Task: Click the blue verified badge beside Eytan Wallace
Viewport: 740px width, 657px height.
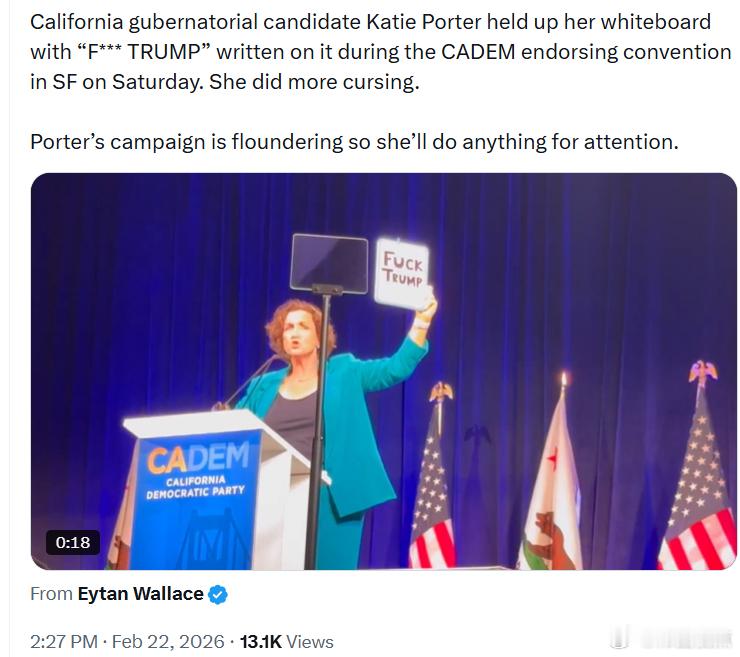Action: click(x=218, y=594)
